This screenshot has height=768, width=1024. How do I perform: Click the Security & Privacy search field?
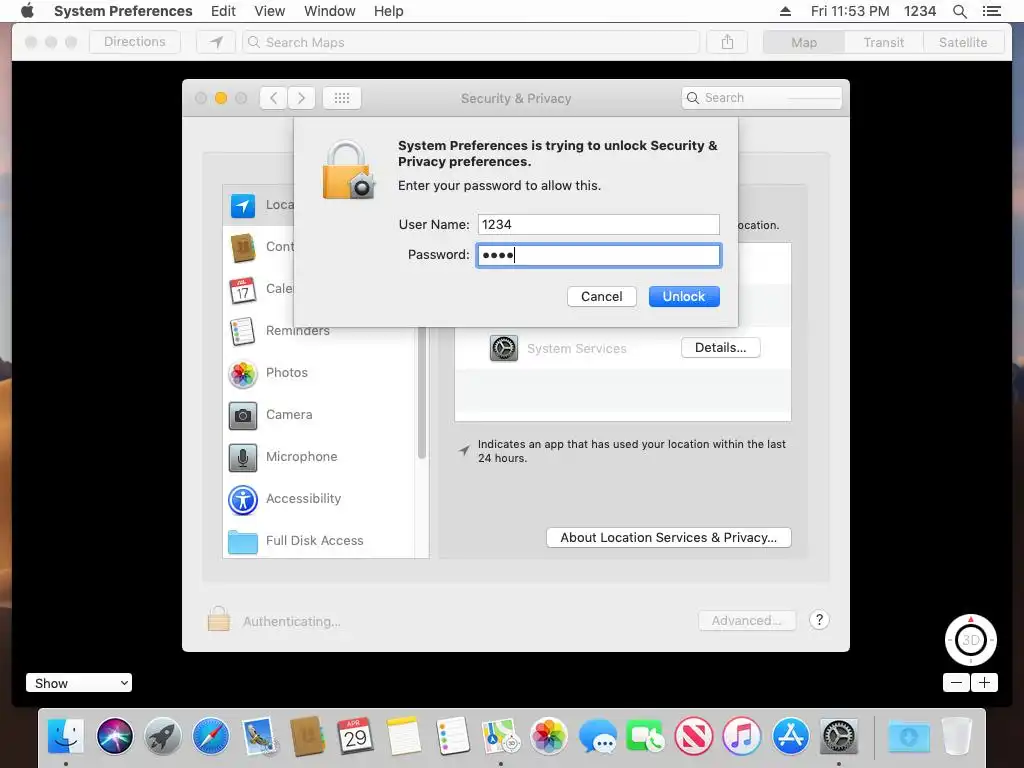(761, 98)
